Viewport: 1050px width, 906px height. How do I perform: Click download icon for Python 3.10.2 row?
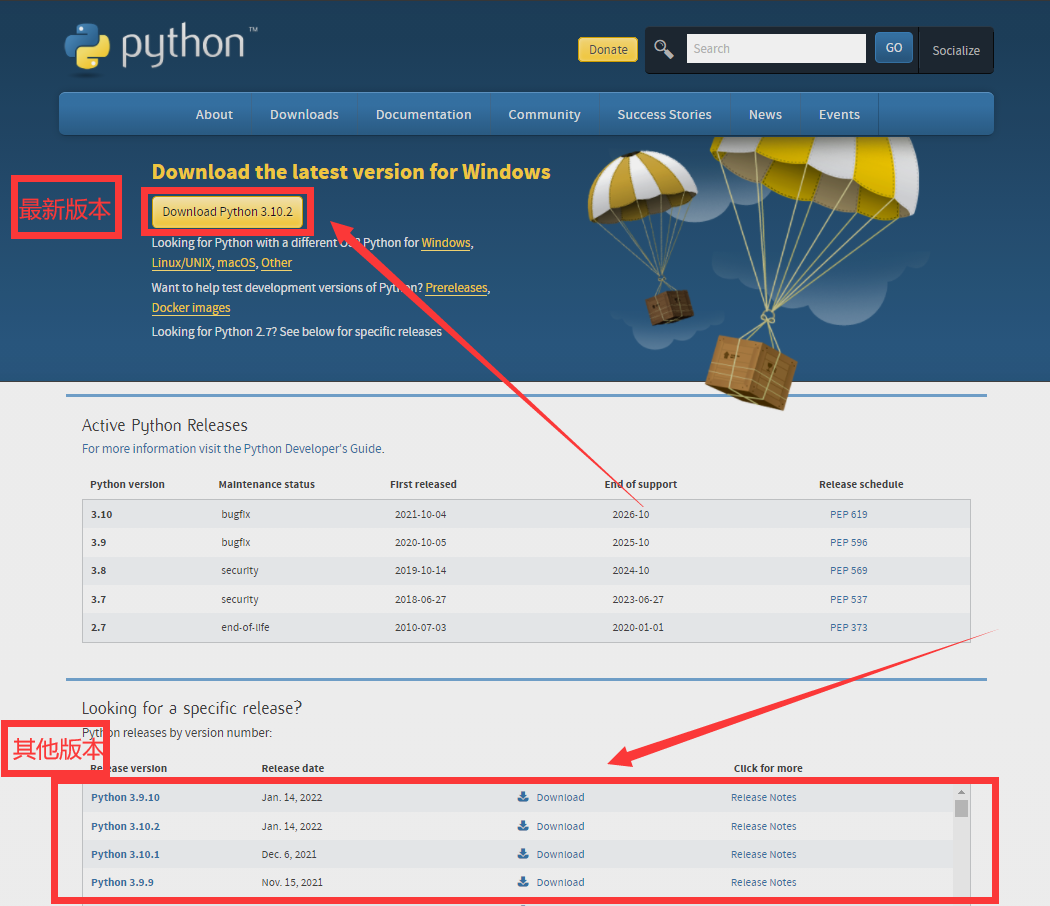point(523,826)
